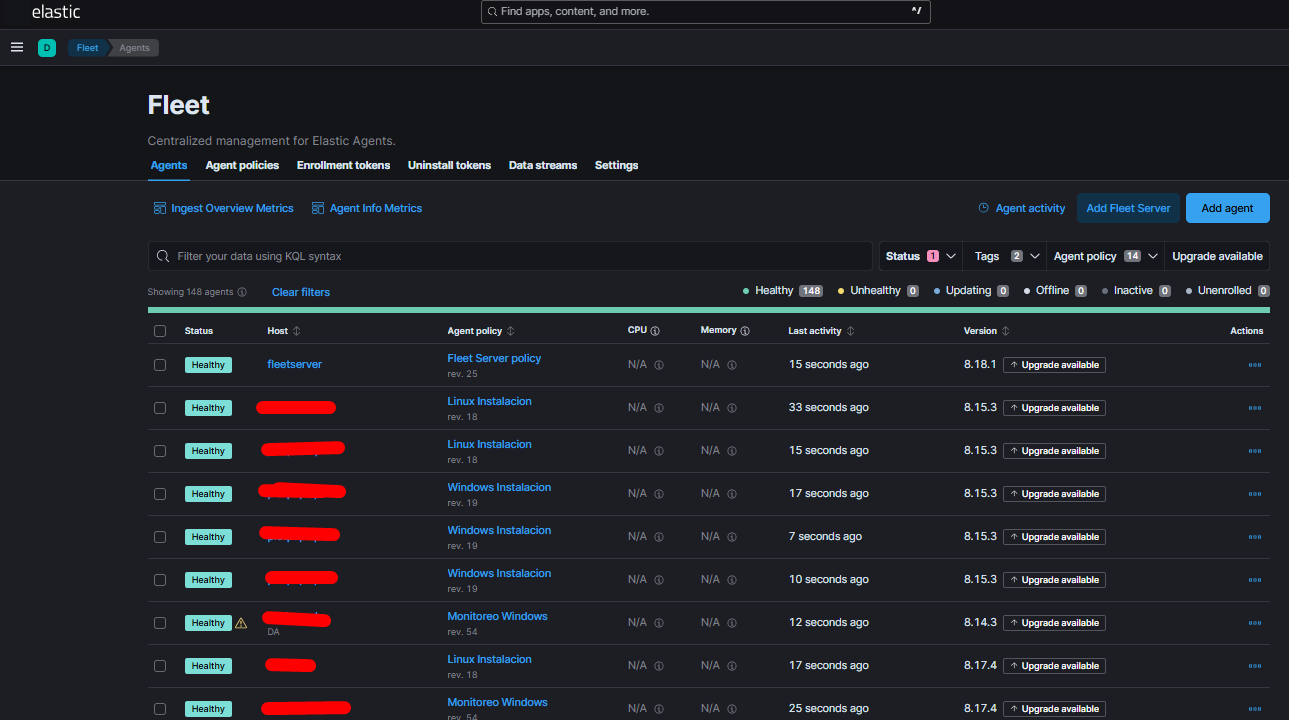The width and height of the screenshot is (1289, 720).
Task: Open actions menu for row active 10 seconds ago
Action: click(1255, 580)
